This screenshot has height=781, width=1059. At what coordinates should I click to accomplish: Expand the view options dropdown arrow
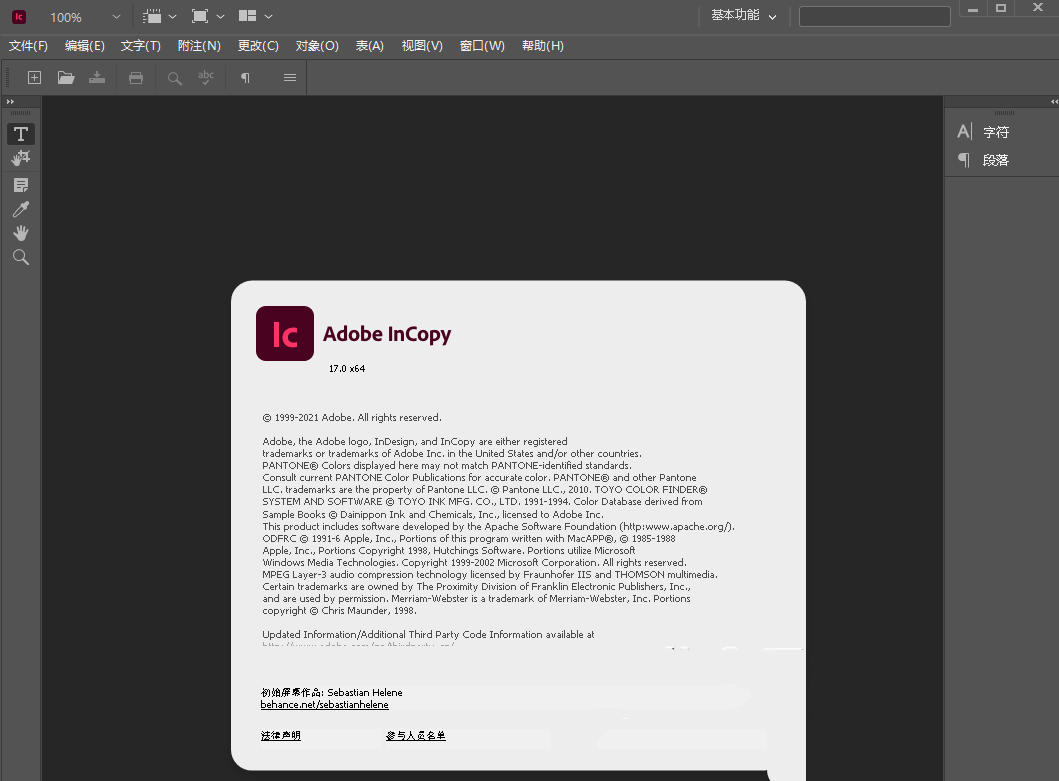pyautogui.click(x=172, y=16)
